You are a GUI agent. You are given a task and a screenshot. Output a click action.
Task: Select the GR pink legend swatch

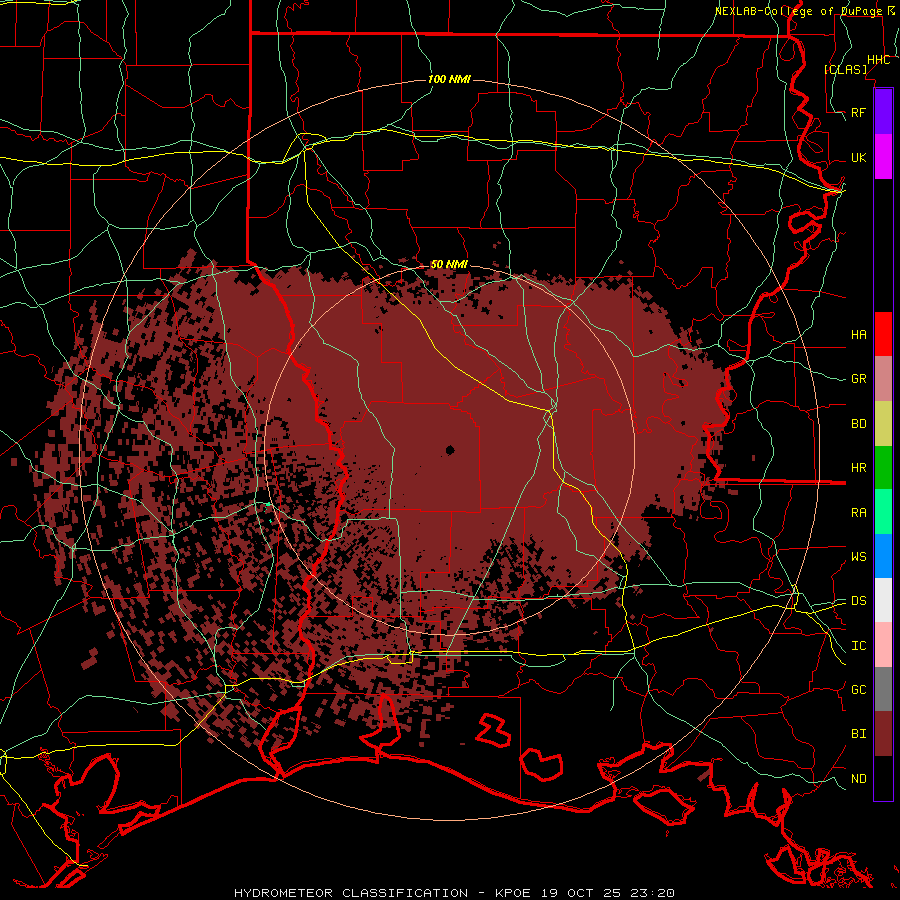883,379
